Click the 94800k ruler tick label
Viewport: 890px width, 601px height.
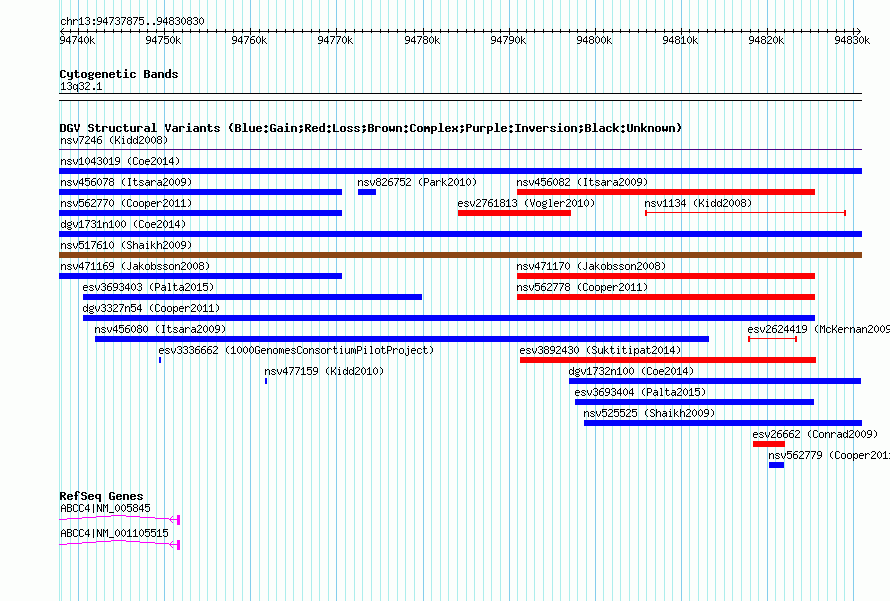[x=594, y=40]
